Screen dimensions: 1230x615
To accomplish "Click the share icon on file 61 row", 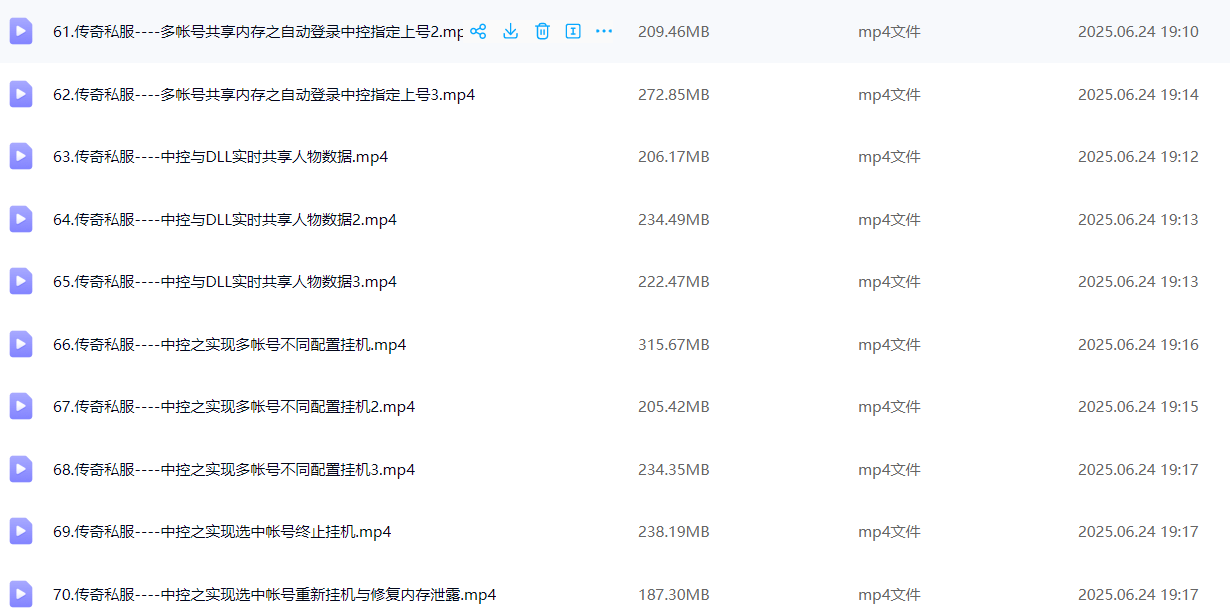I will pos(478,31).
